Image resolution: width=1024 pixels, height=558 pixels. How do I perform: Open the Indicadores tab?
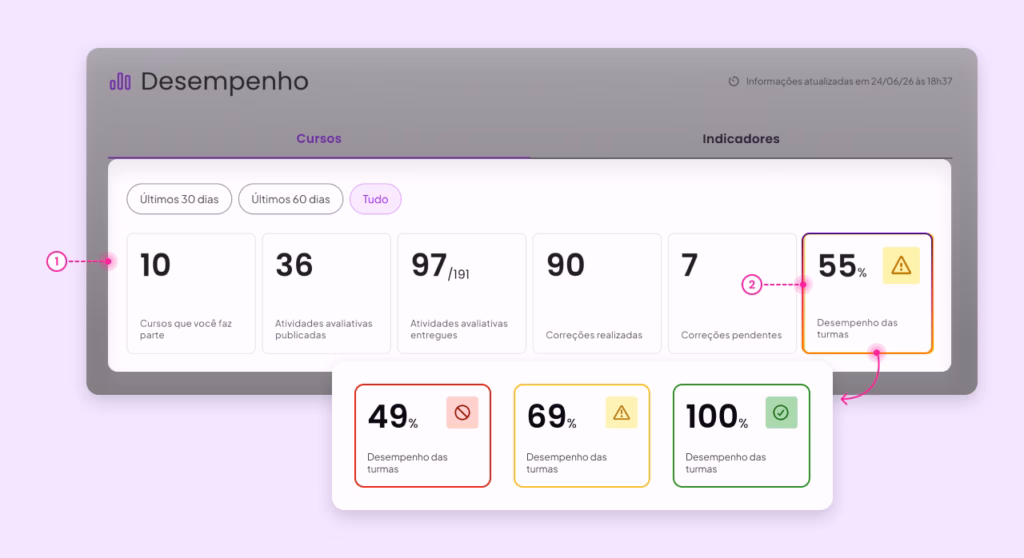pyautogui.click(x=741, y=139)
